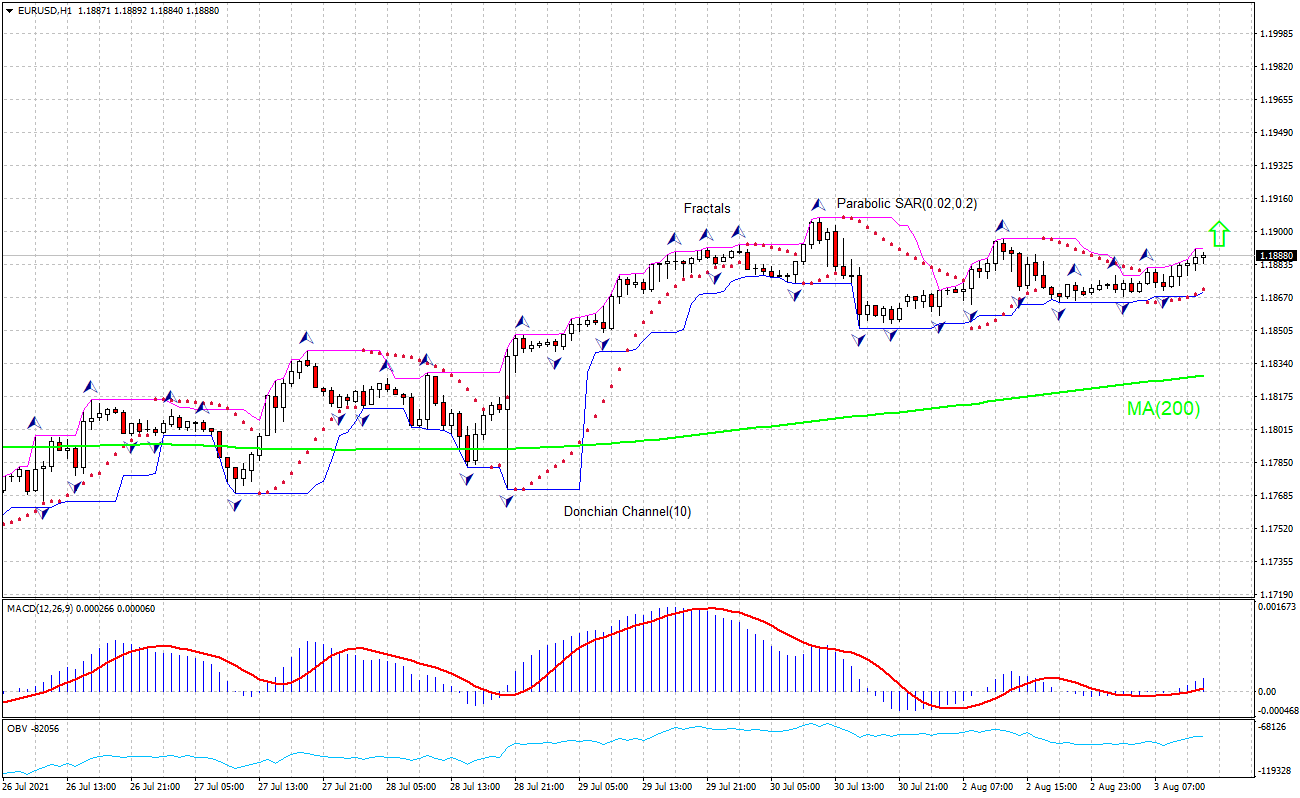This screenshot has width=1300, height=798.
Task: Select the 1.19000 price level on the scale
Action: point(1275,230)
